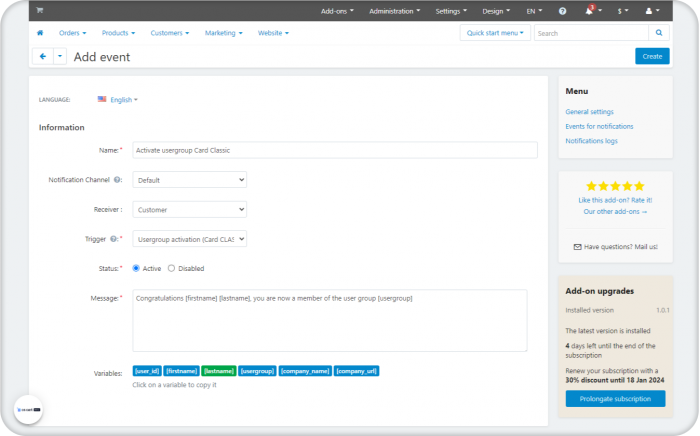Open the Orders menu
This screenshot has height=436, width=700.
pos(72,33)
